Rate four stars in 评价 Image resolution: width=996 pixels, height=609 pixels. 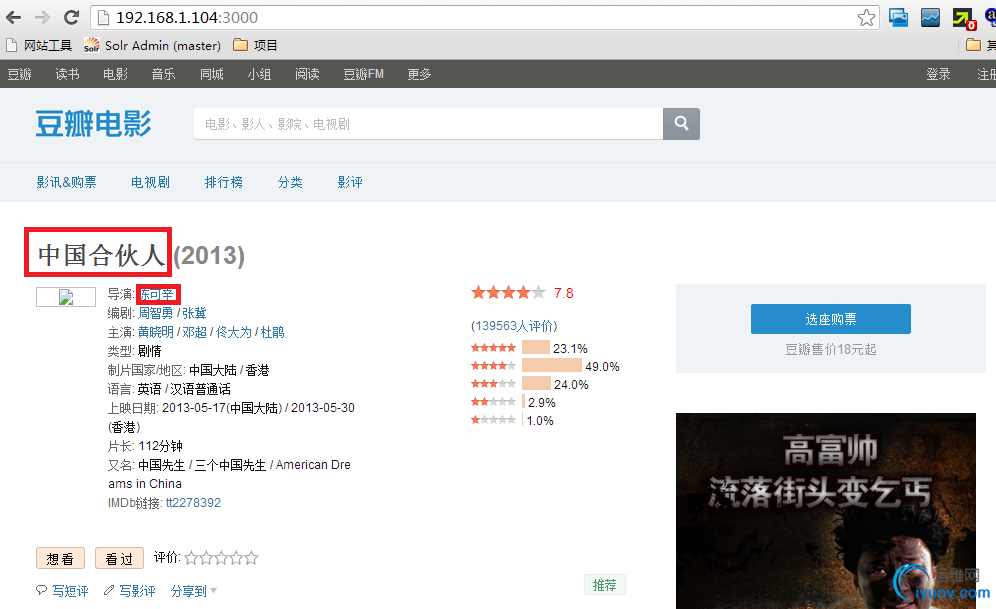[236, 558]
